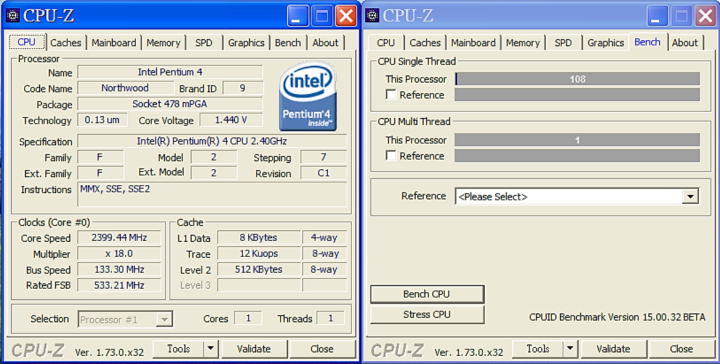Screen dimensions: 720x364
Task: Click the multi thread Reference score bar
Action: click(x=577, y=156)
